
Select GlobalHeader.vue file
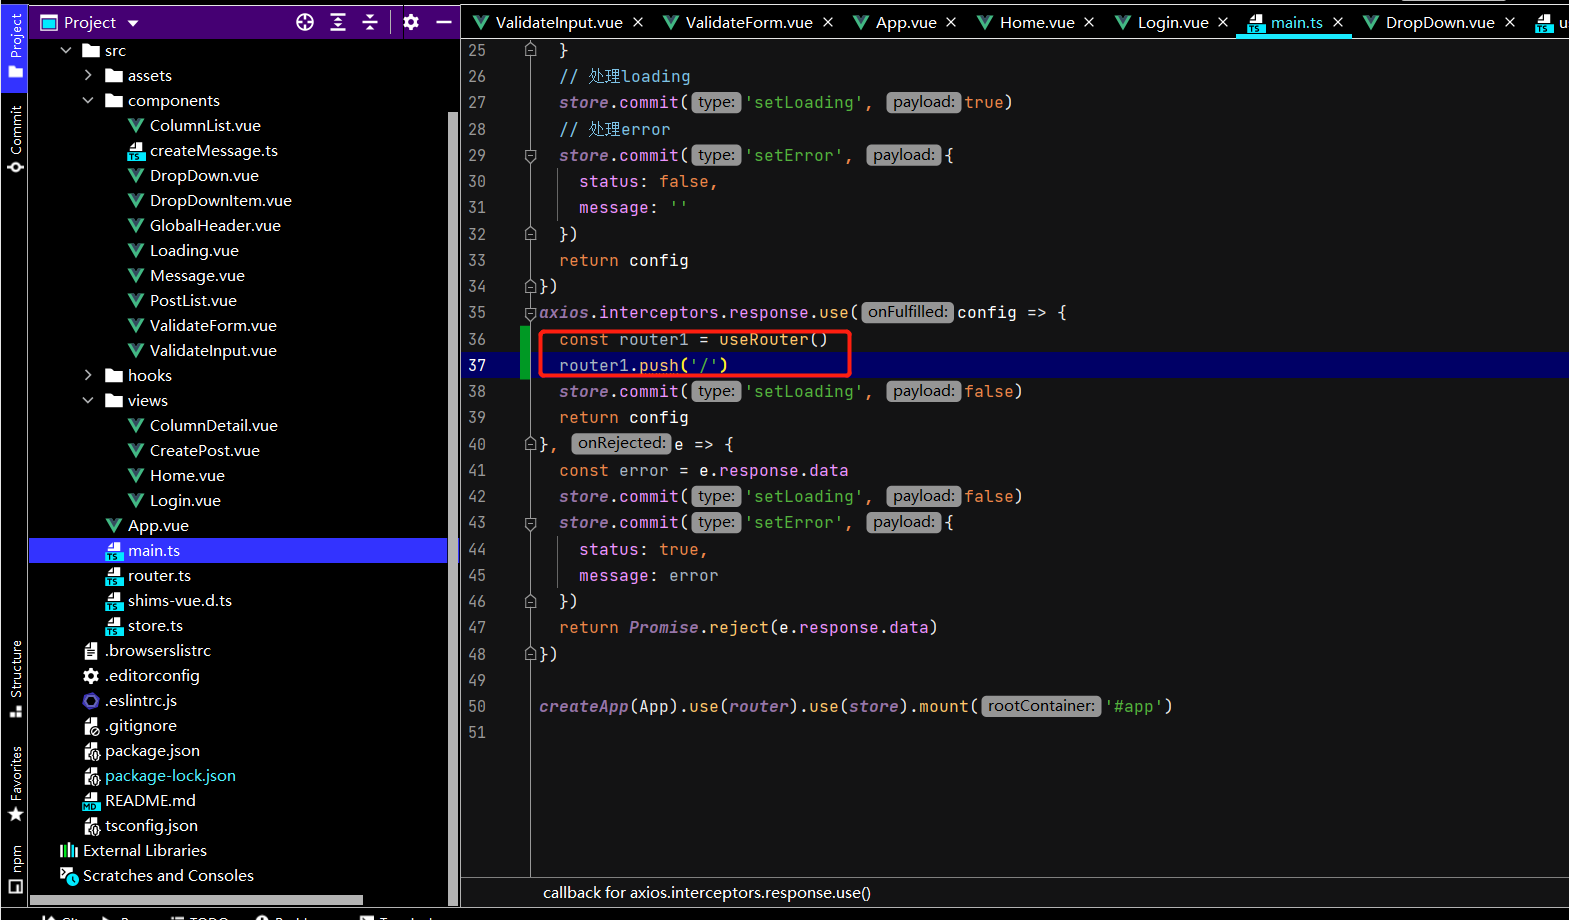coord(215,225)
